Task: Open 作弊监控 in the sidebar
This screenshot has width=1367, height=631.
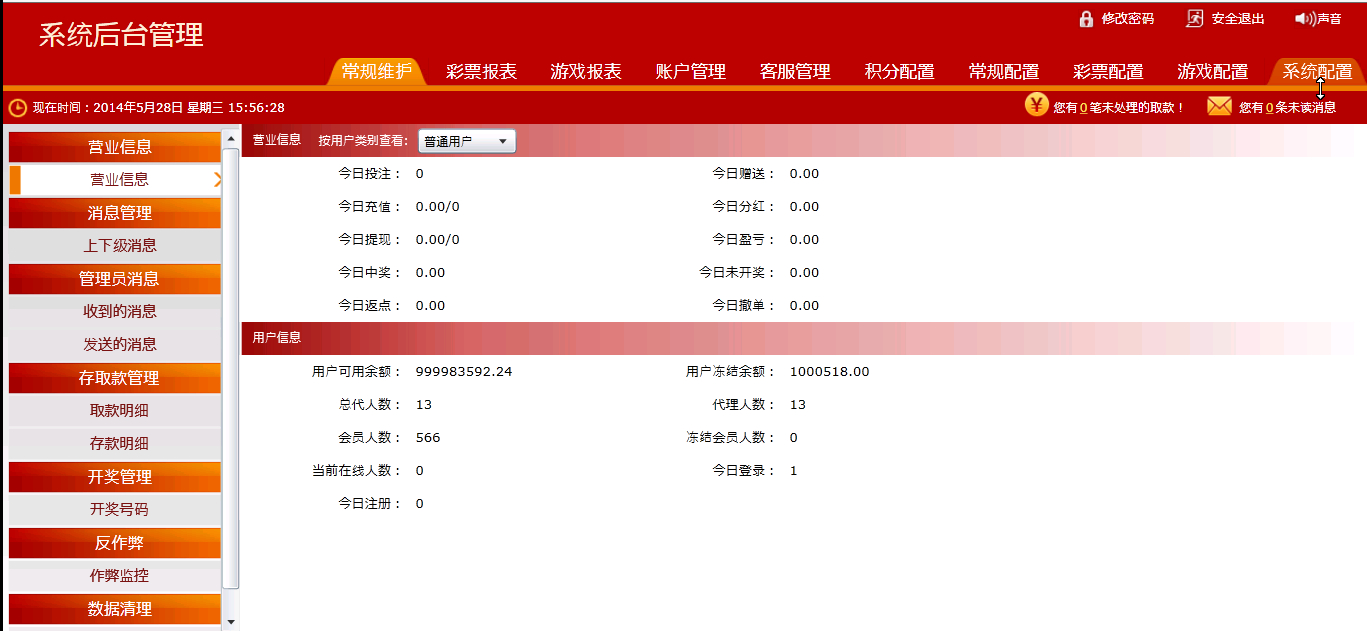Action: pos(119,576)
